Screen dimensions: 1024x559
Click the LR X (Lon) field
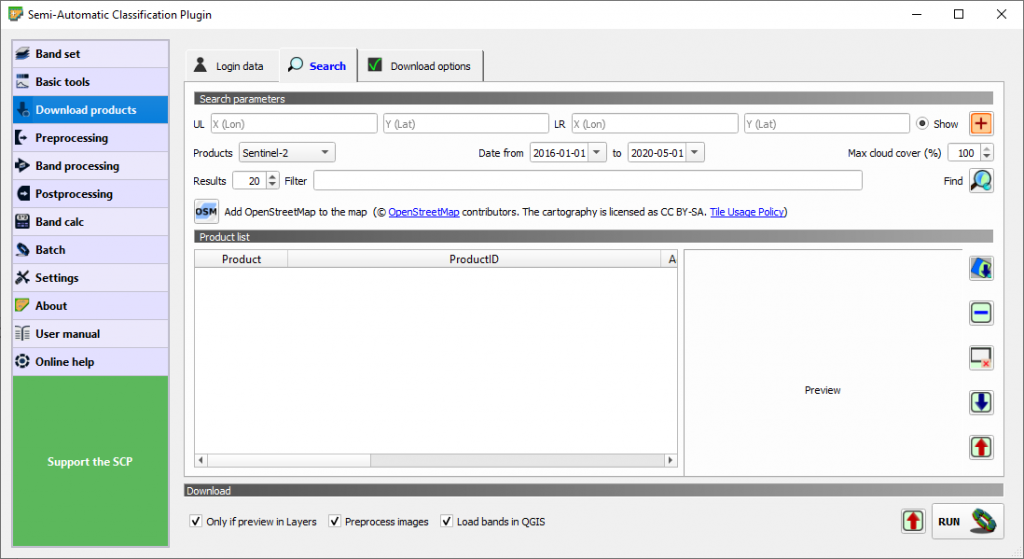[654, 123]
